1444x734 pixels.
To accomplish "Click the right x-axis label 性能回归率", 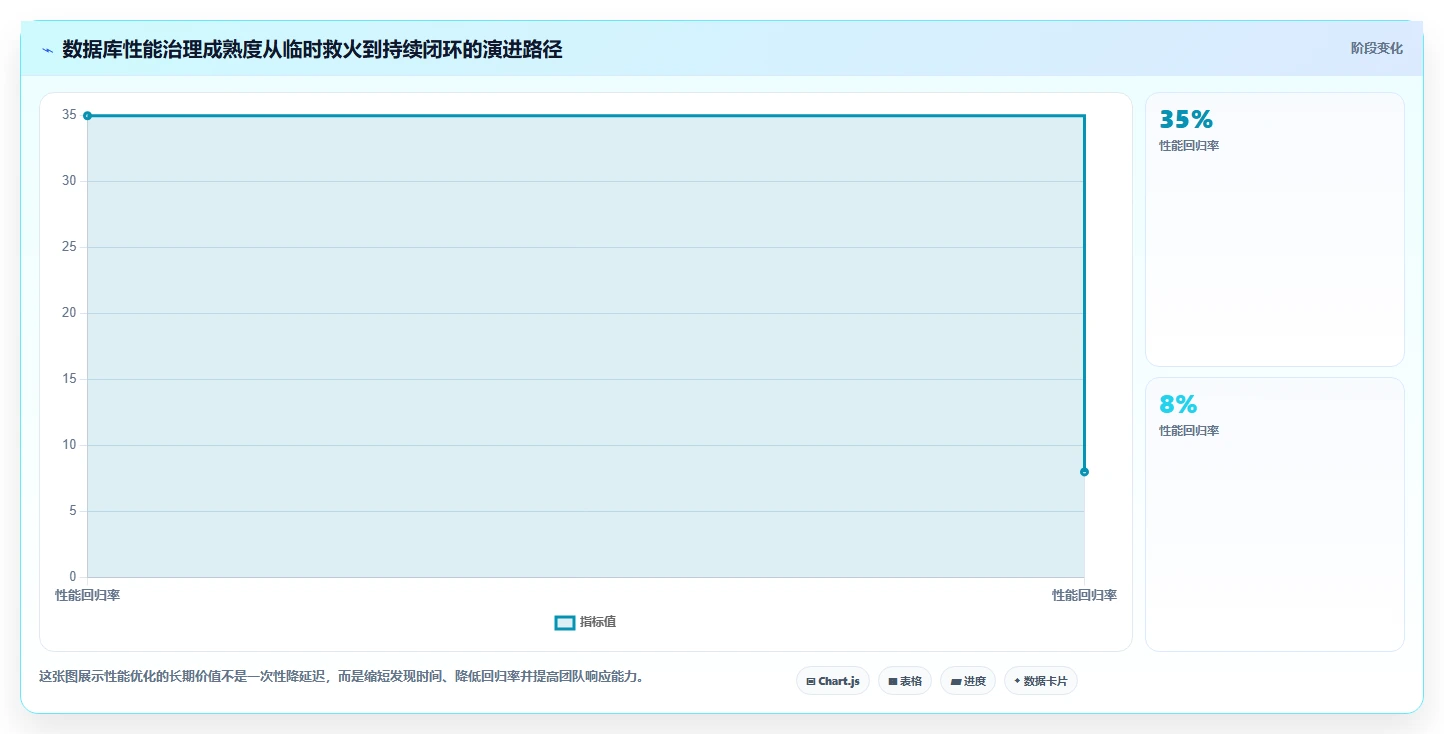I will click(1084, 595).
